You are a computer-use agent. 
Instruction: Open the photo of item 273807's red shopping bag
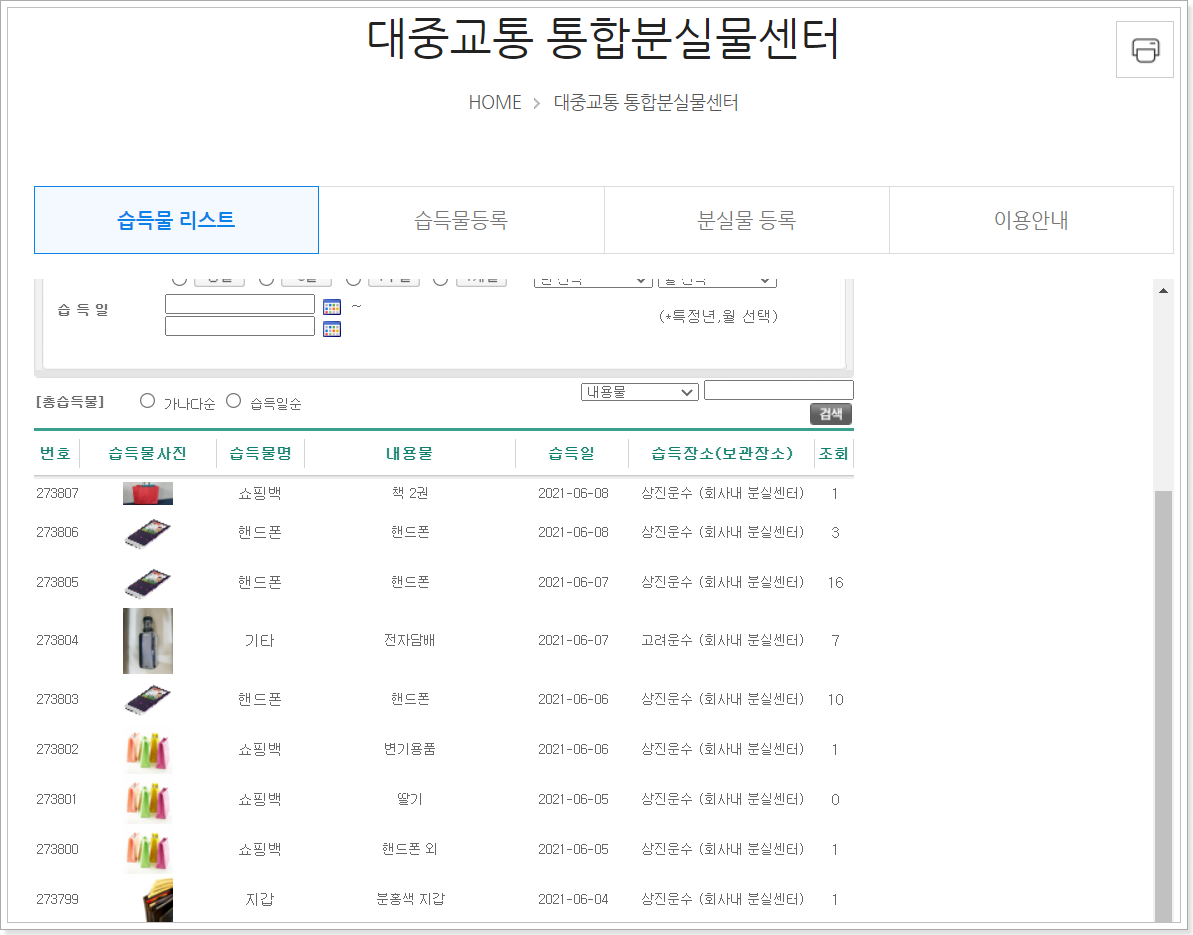click(x=147, y=492)
